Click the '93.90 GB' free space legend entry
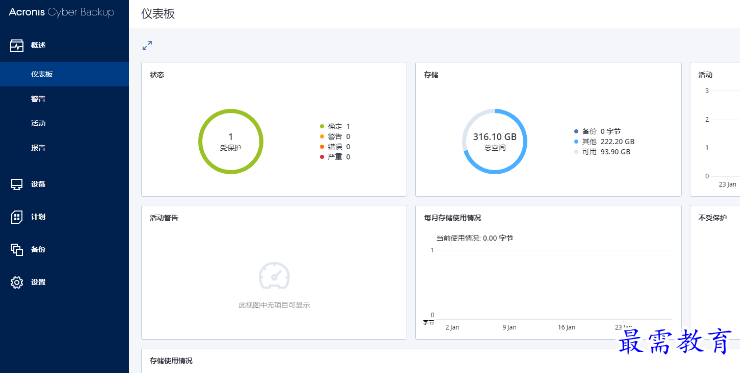The width and height of the screenshot is (740, 373). click(602, 152)
